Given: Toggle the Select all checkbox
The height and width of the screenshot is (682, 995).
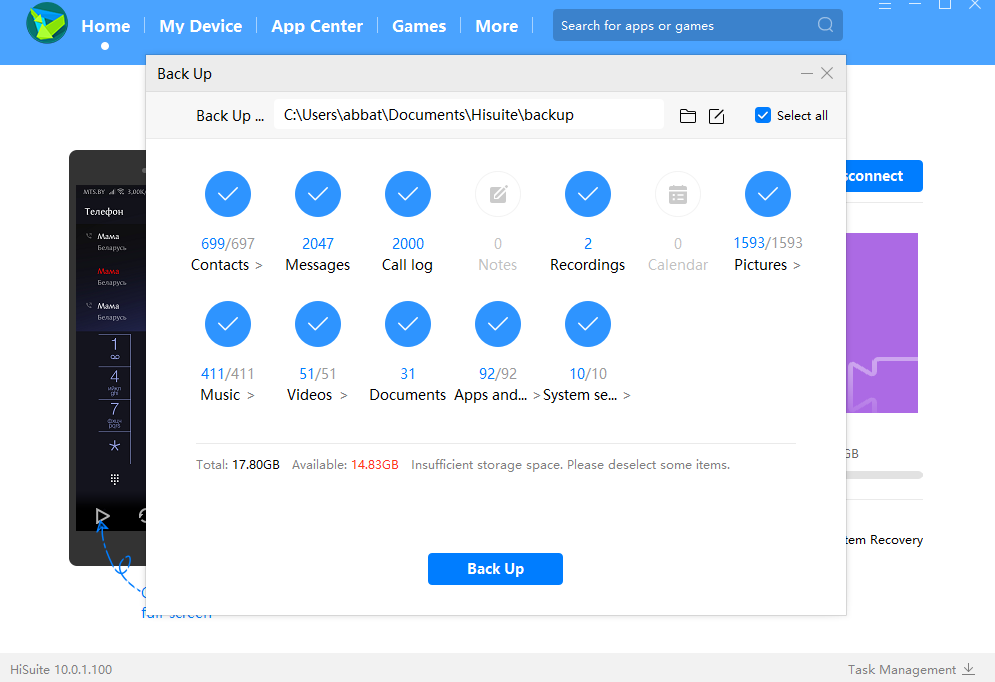Looking at the screenshot, I should [x=763, y=115].
